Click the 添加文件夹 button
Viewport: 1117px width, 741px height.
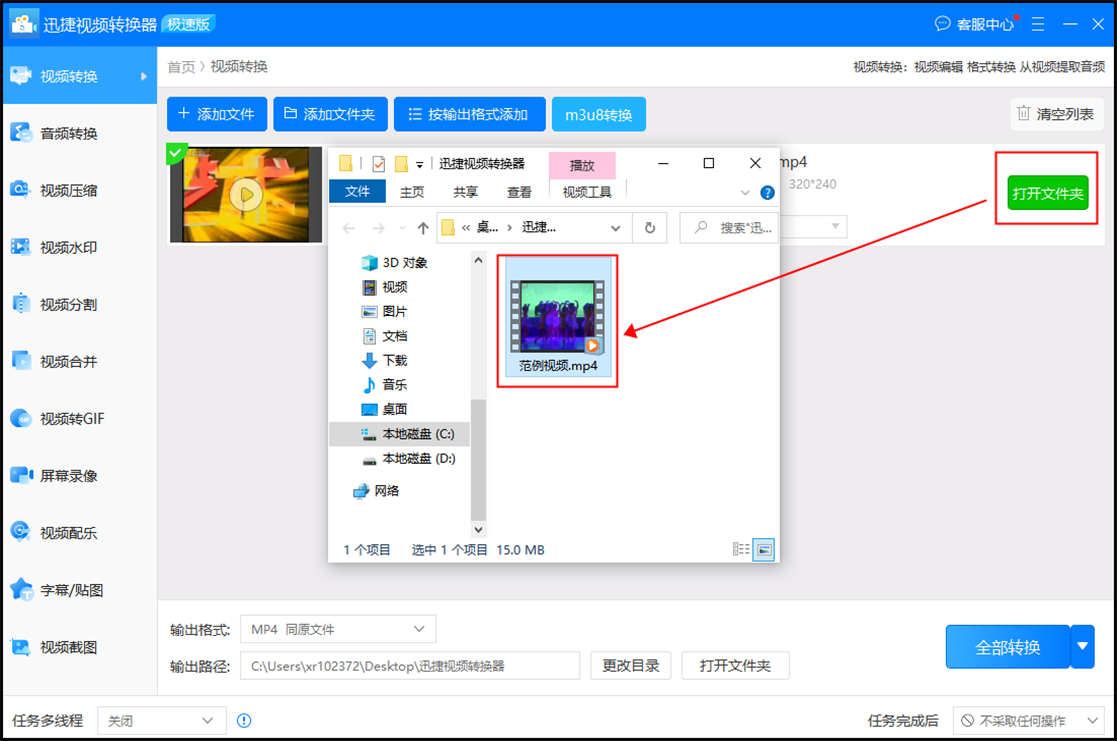(x=330, y=114)
